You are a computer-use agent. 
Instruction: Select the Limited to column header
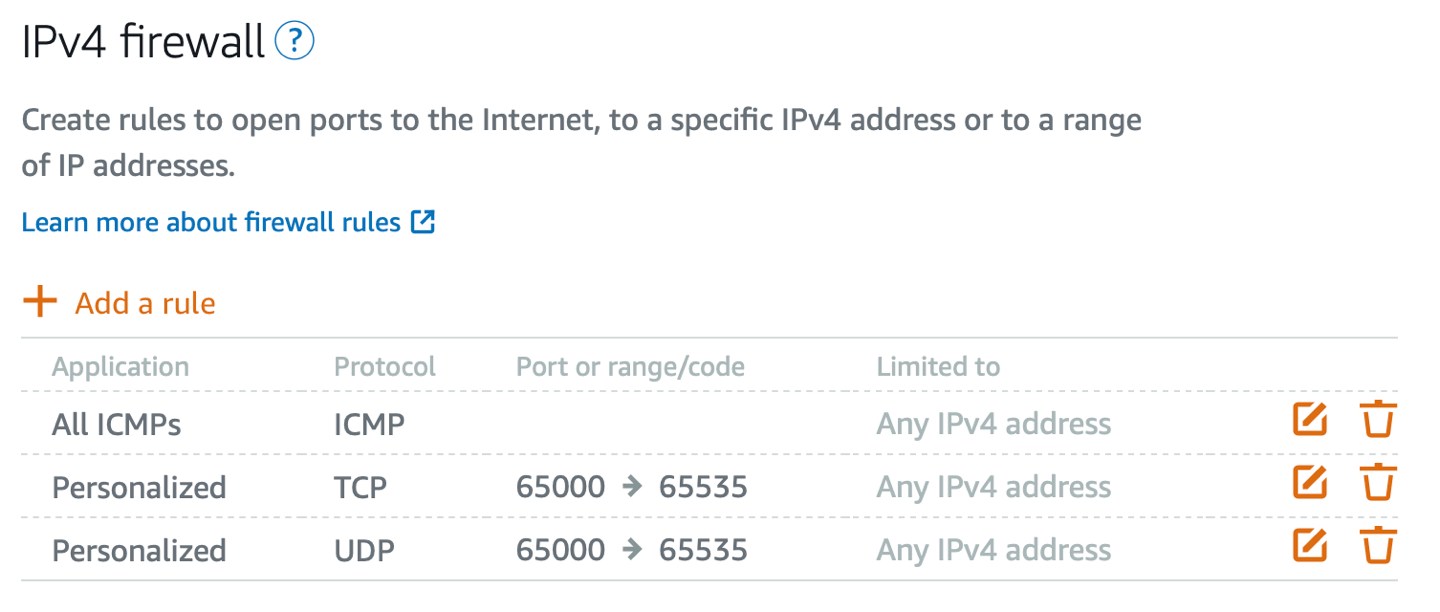[x=938, y=366]
